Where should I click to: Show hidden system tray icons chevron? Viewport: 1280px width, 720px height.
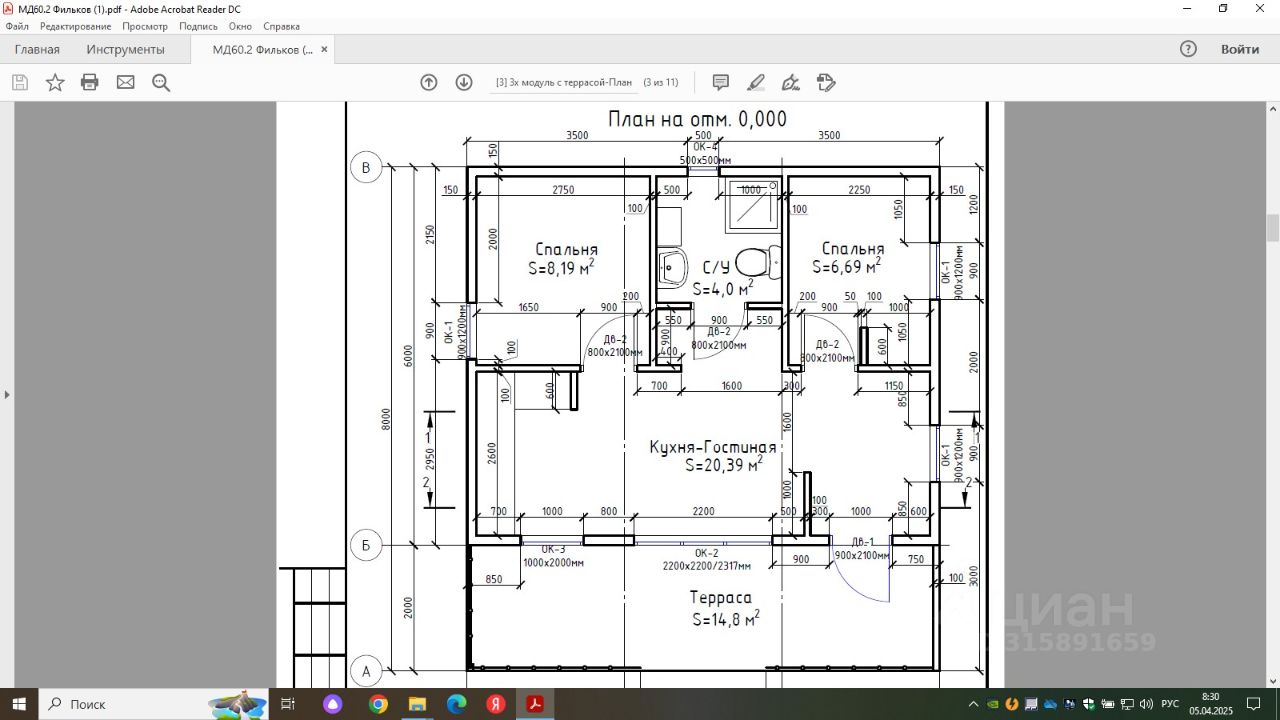(x=975, y=704)
